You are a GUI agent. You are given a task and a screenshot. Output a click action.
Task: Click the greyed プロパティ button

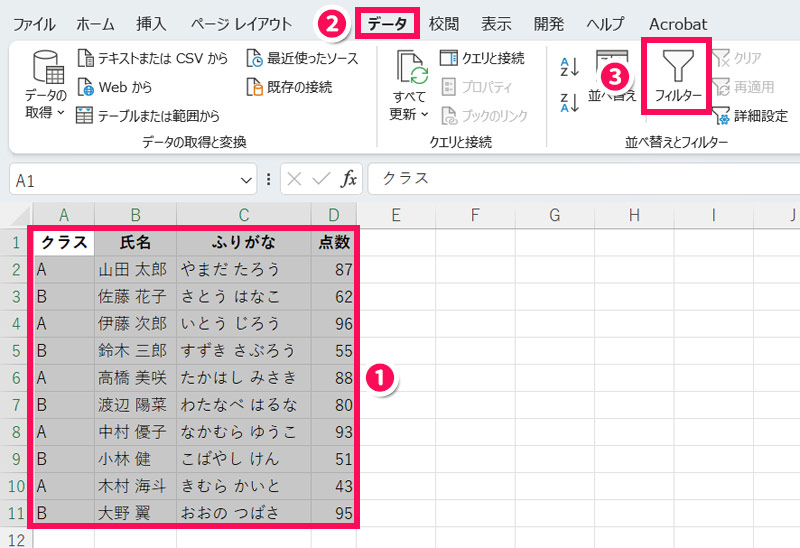(476, 87)
